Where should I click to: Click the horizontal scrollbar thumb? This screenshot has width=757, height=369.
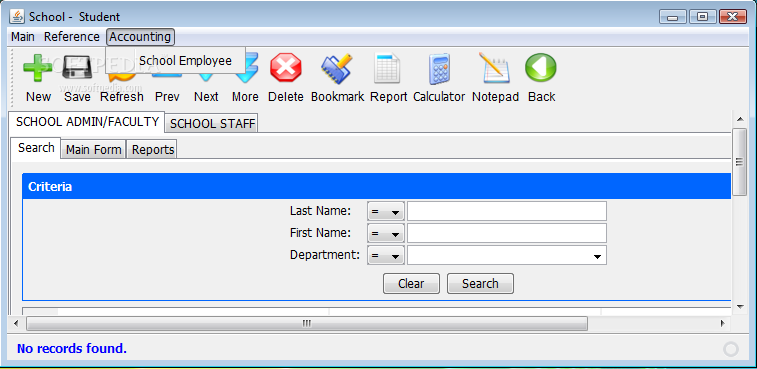pos(307,323)
